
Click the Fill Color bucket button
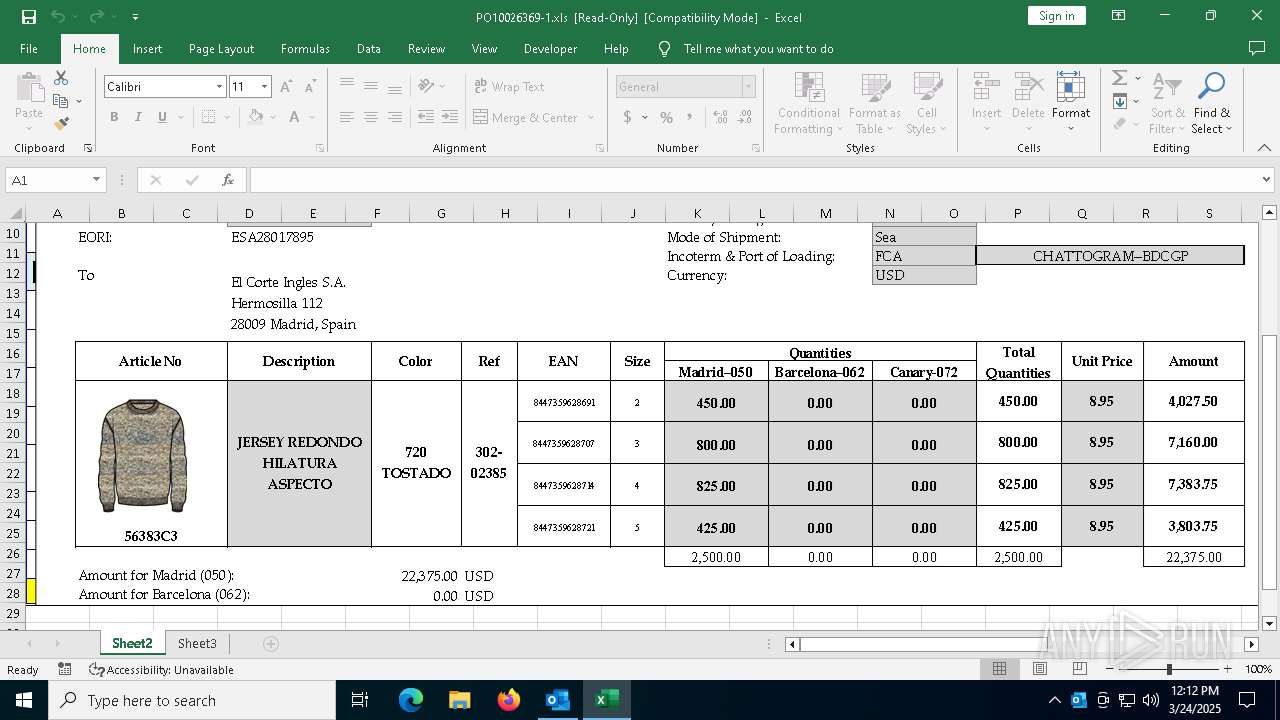(x=255, y=117)
